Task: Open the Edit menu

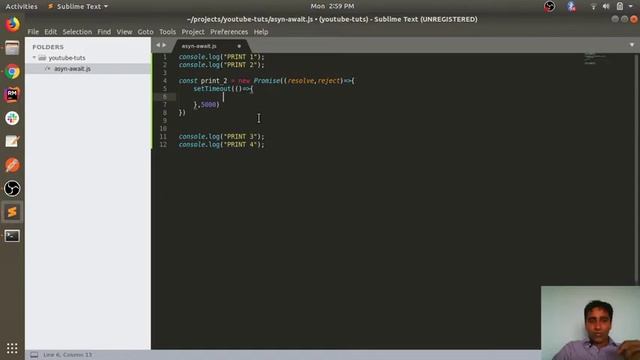Action: click(x=51, y=32)
